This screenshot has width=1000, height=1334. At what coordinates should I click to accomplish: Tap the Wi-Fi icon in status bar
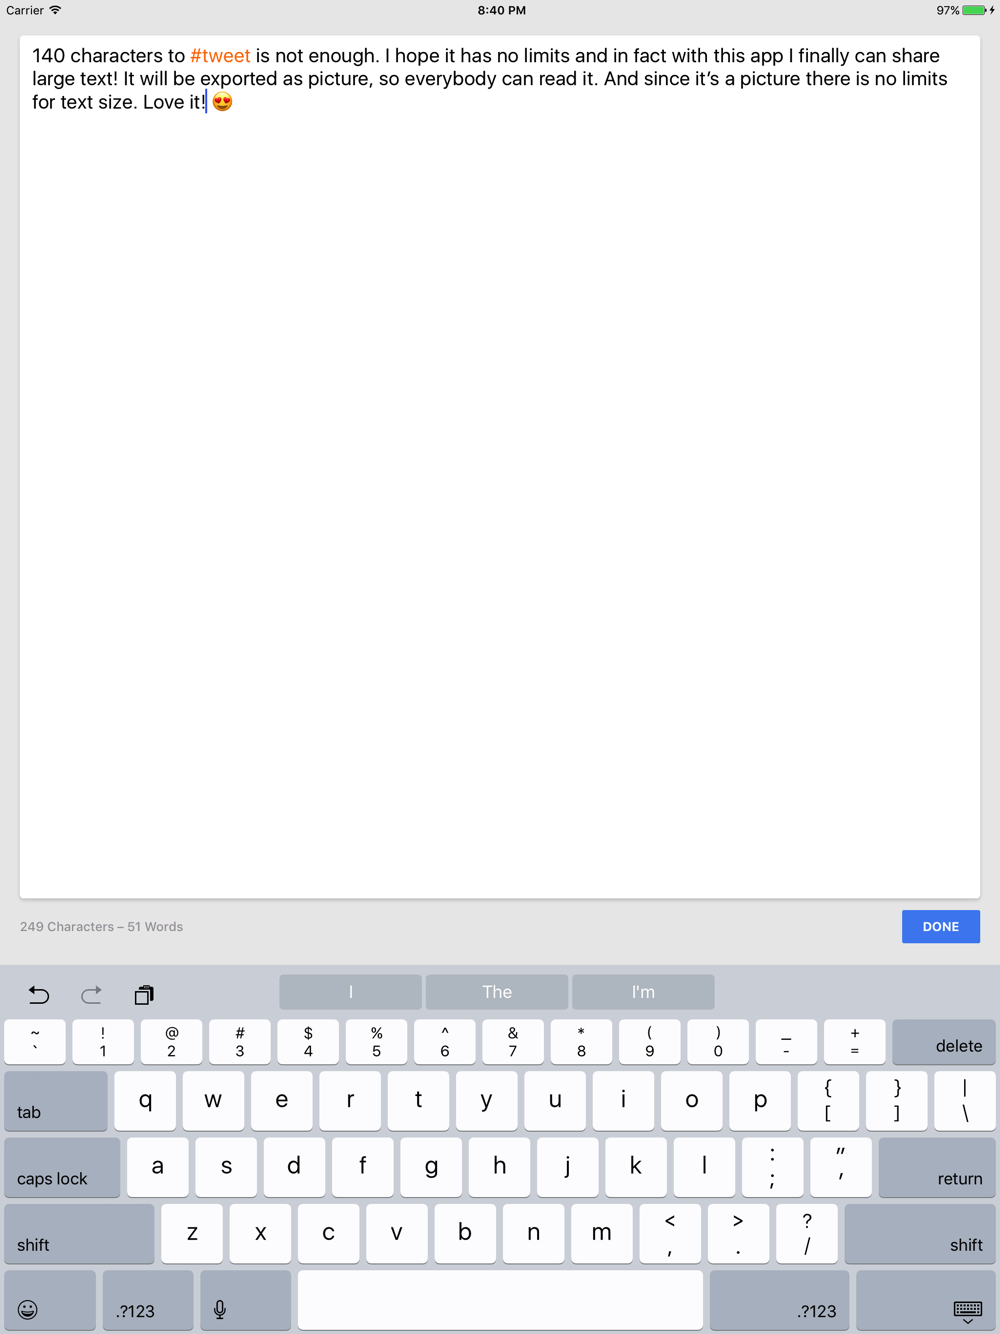click(55, 10)
